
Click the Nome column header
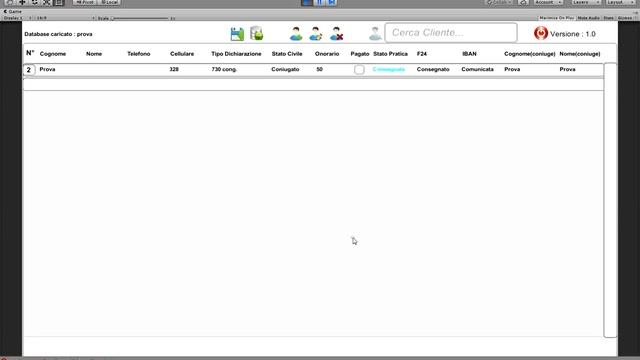94,54
